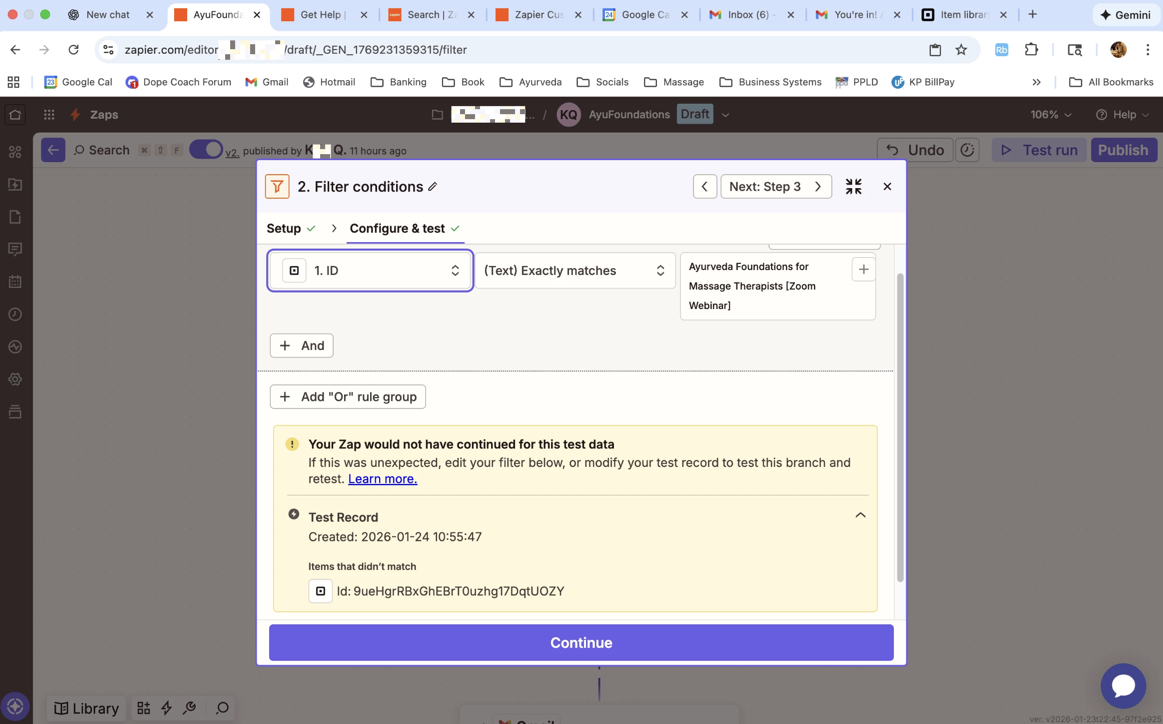This screenshot has height=724, width=1163.
Task: Click the back arrow button in editor toolbar
Action: click(53, 150)
